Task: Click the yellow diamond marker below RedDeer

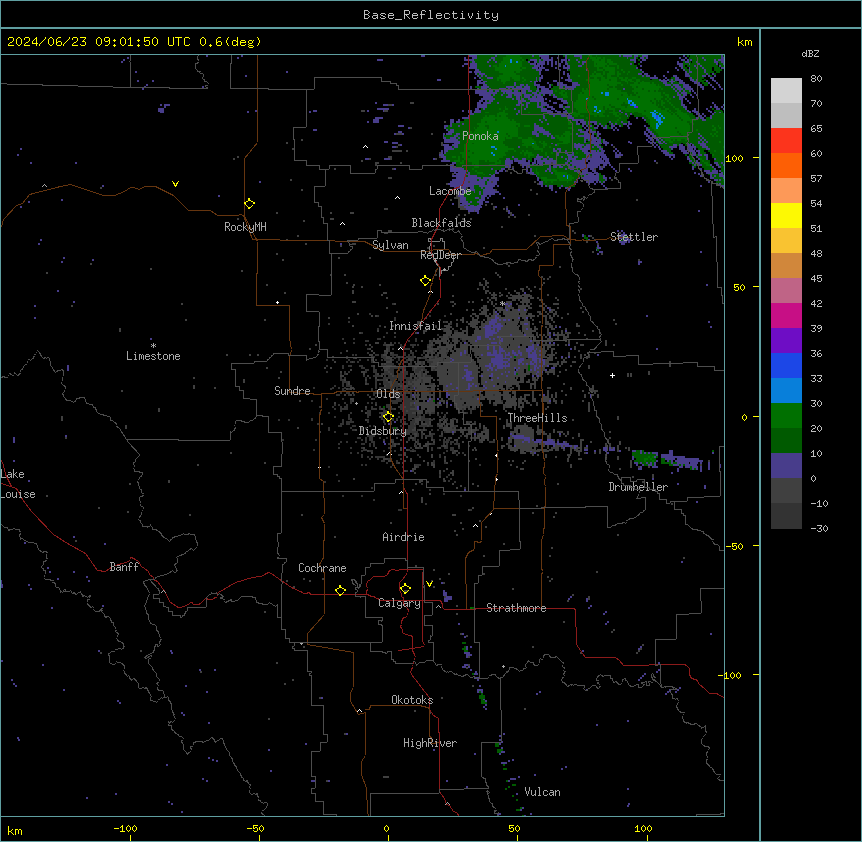Action: [x=426, y=281]
